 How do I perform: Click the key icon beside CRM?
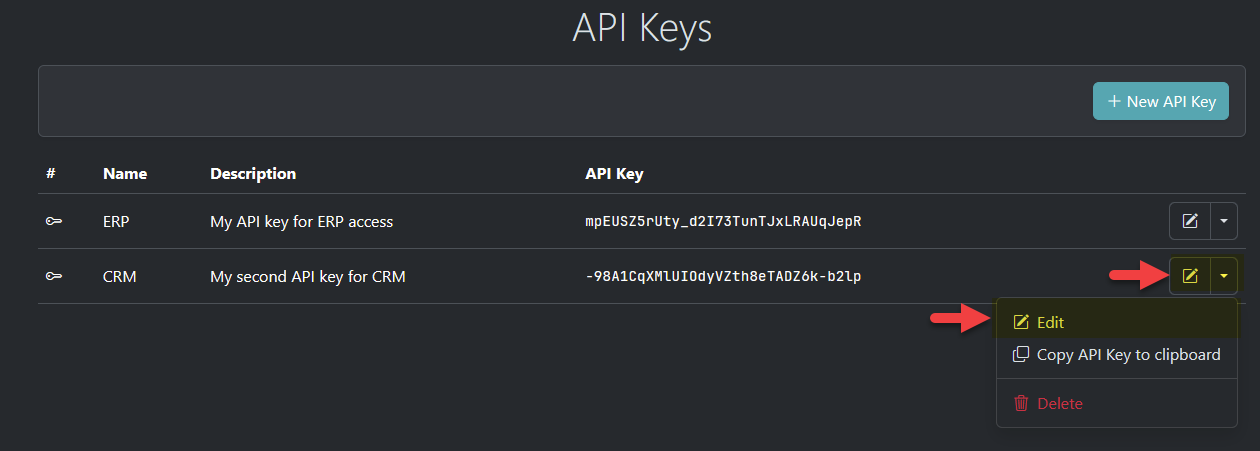pos(54,276)
